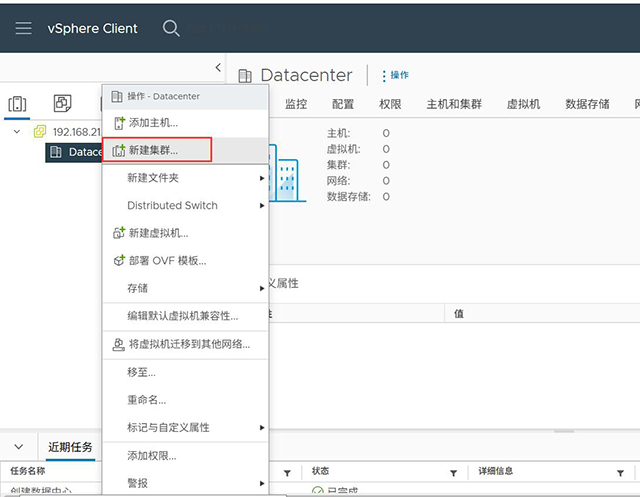
Task: Select the Datacenter tree item
Action: (x=73, y=152)
